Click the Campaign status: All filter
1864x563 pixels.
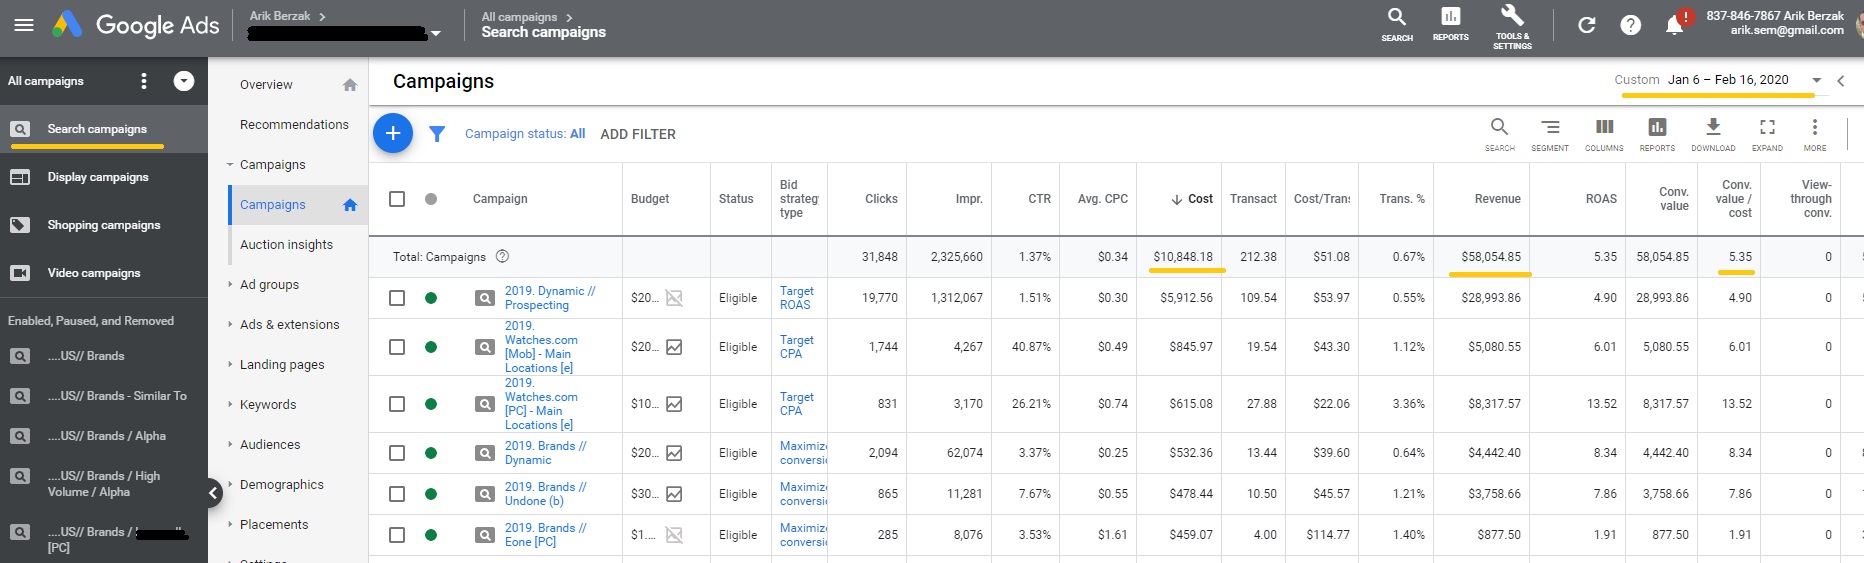pos(525,134)
